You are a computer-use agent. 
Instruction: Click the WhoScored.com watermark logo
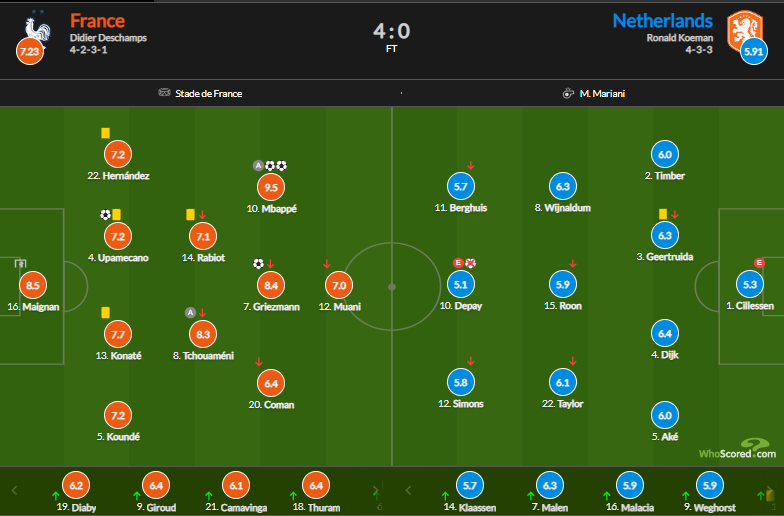(x=735, y=451)
